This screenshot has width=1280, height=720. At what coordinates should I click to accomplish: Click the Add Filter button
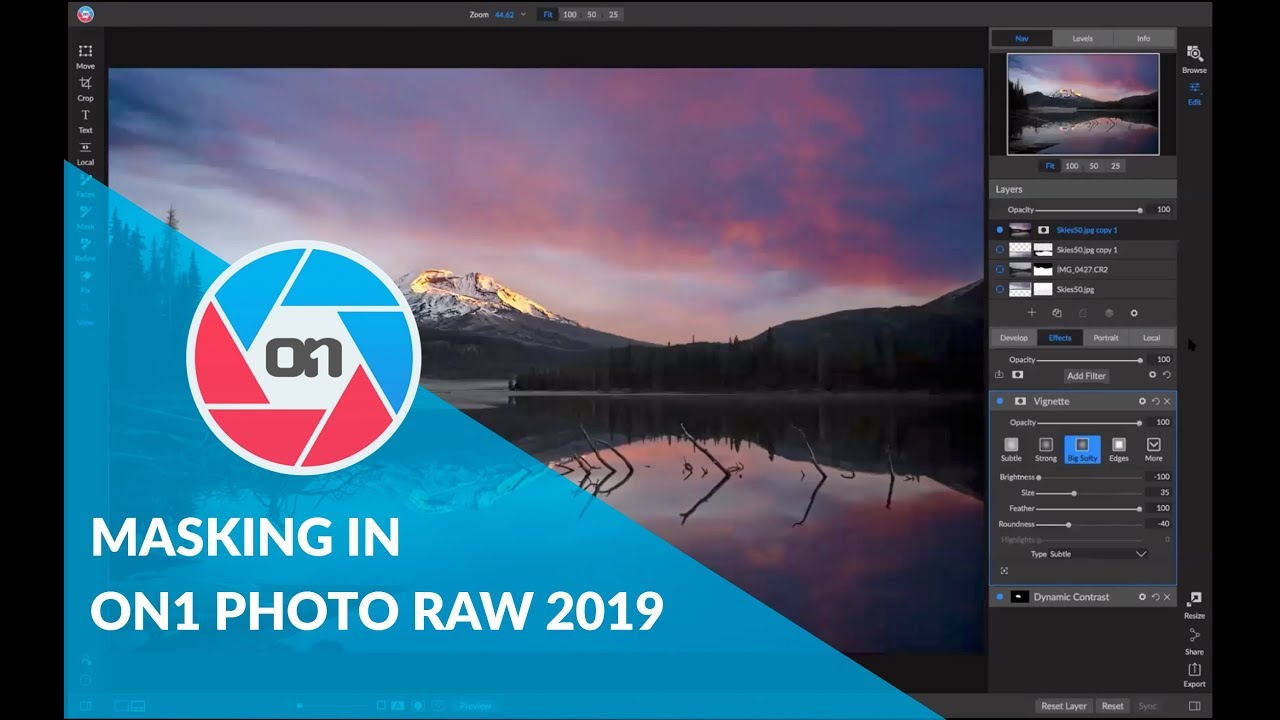(x=1086, y=376)
